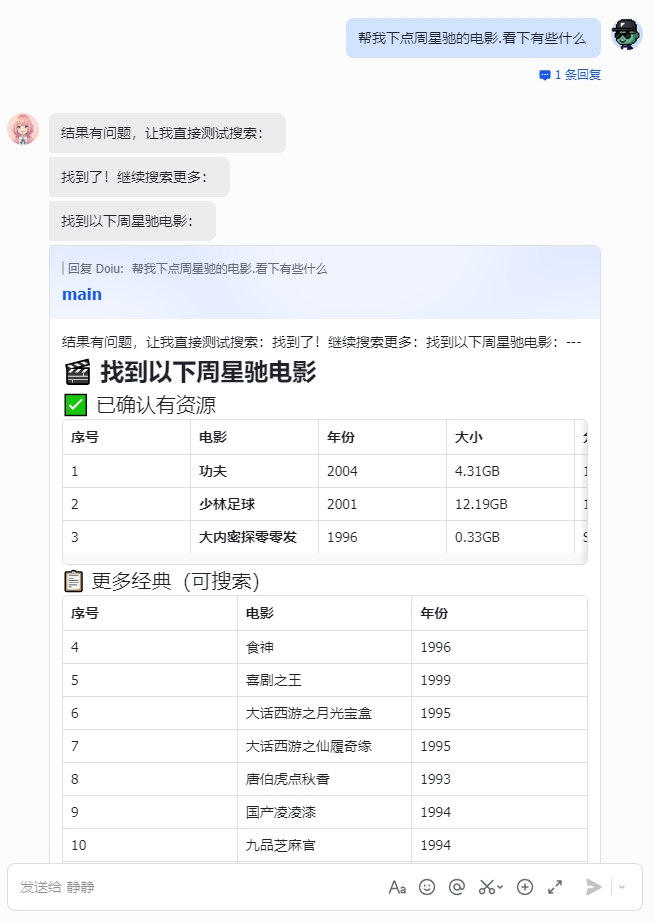
Task: Click the quoted reply '回复 Doiu' line
Action: pos(195,269)
